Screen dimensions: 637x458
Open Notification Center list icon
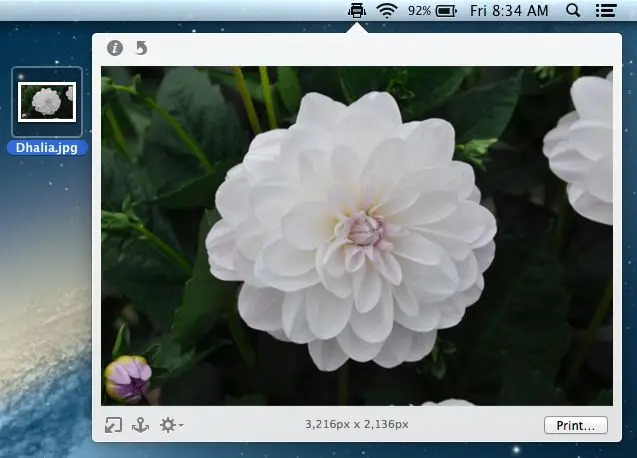(x=606, y=10)
